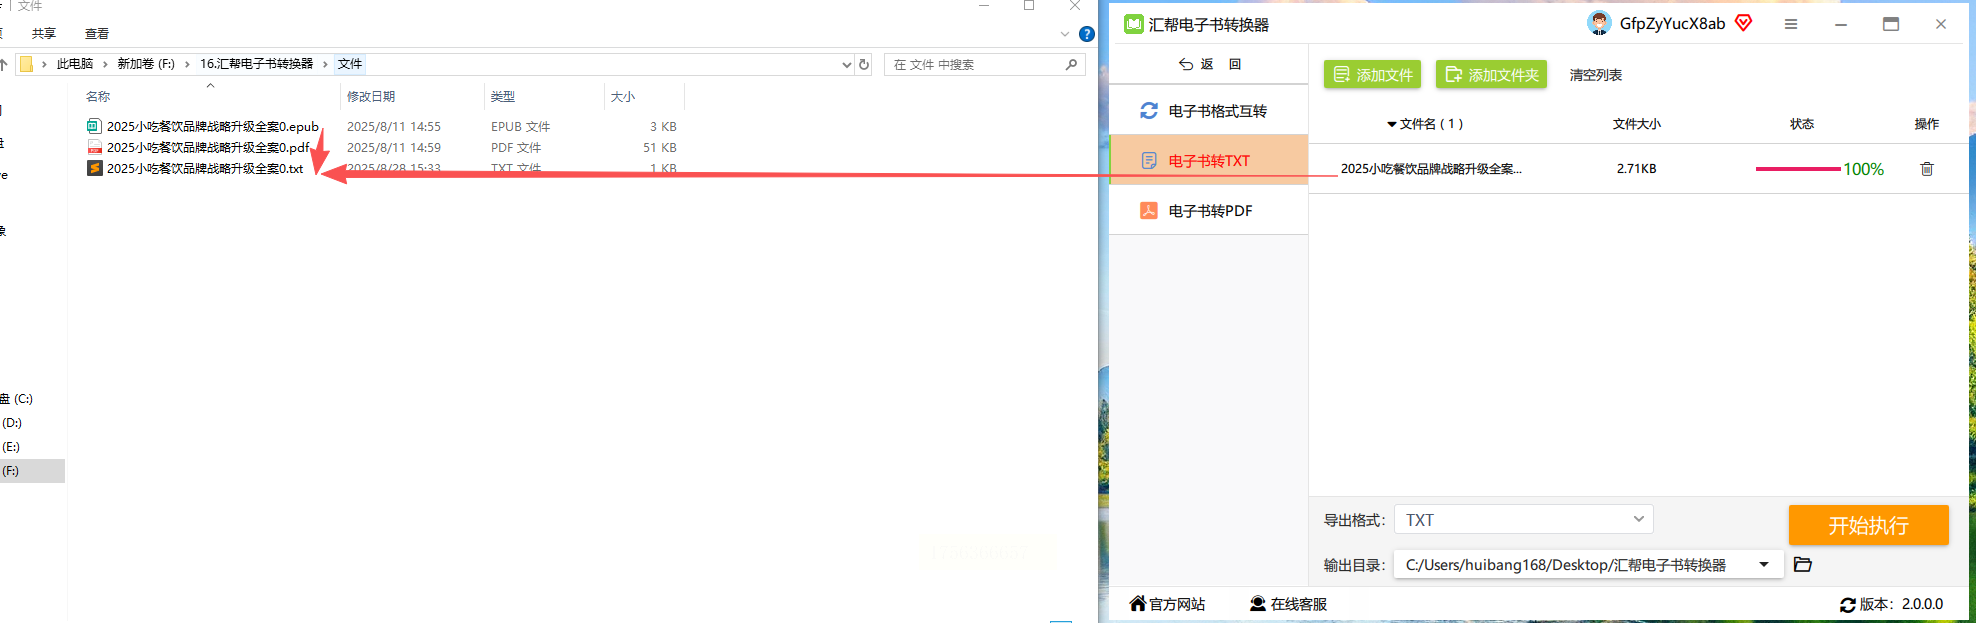1976x623 pixels.
Task: Click the red VIP diamond icon
Action: point(1744,23)
